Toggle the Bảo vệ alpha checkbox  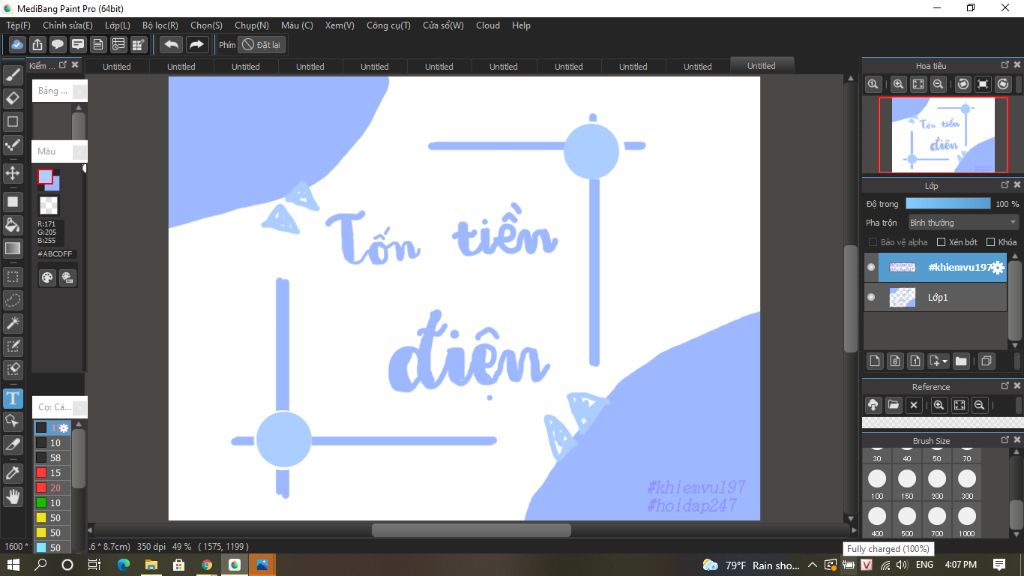point(872,242)
